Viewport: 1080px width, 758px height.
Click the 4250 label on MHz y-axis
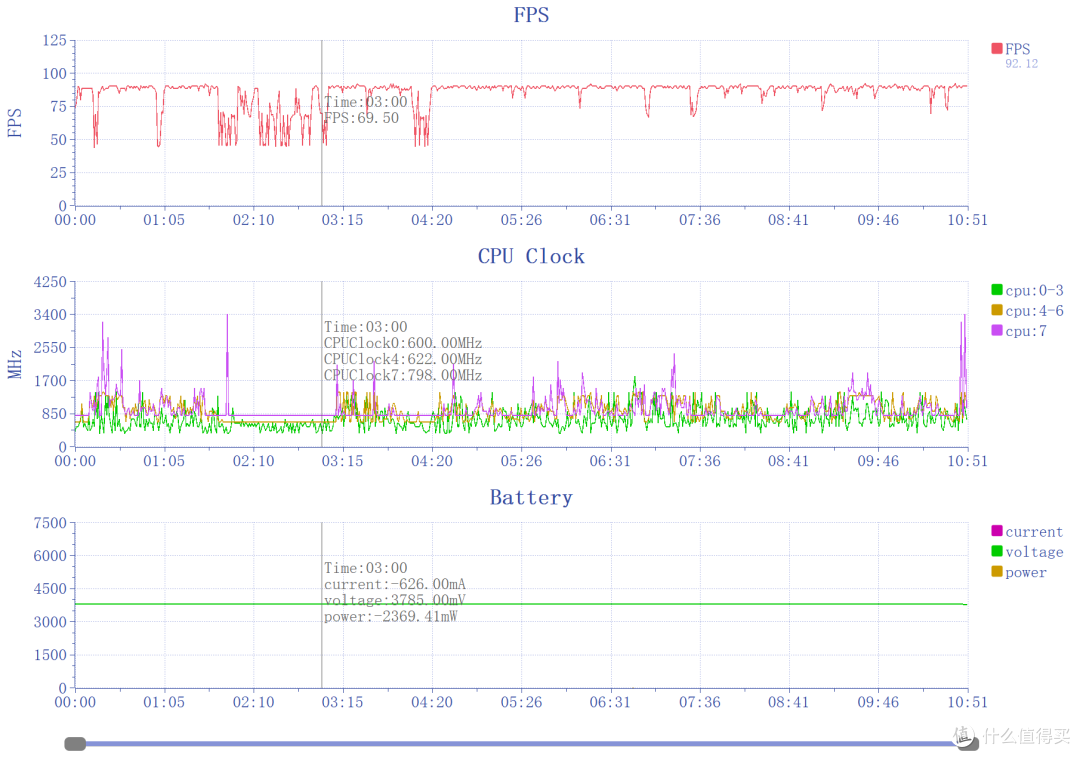[50, 282]
